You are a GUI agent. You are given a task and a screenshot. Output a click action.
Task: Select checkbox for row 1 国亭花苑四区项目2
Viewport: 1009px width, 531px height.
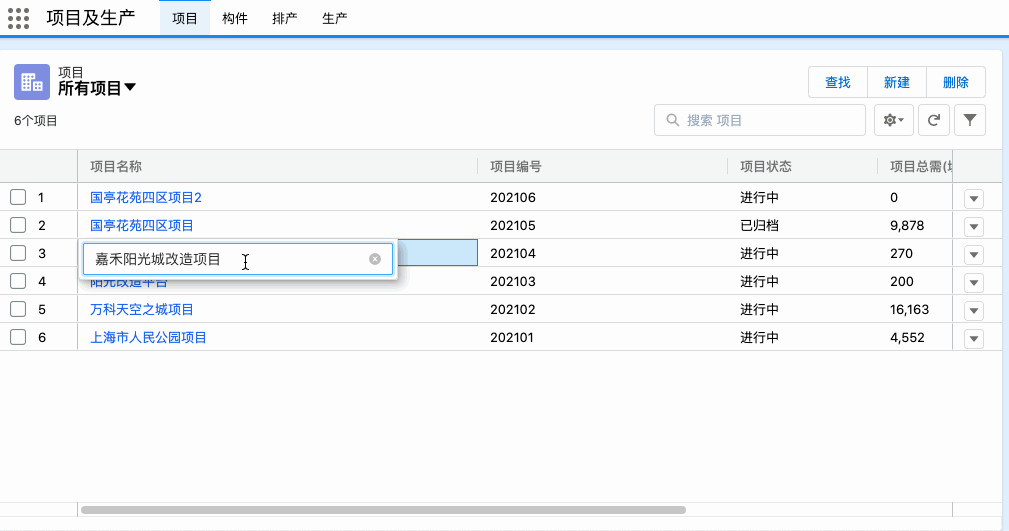[18, 197]
